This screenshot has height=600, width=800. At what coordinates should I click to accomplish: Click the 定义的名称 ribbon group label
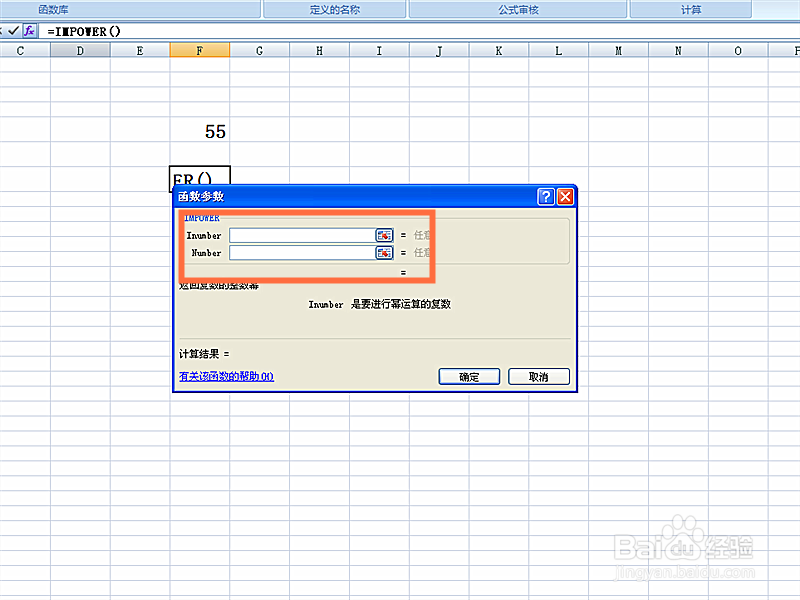click(335, 10)
